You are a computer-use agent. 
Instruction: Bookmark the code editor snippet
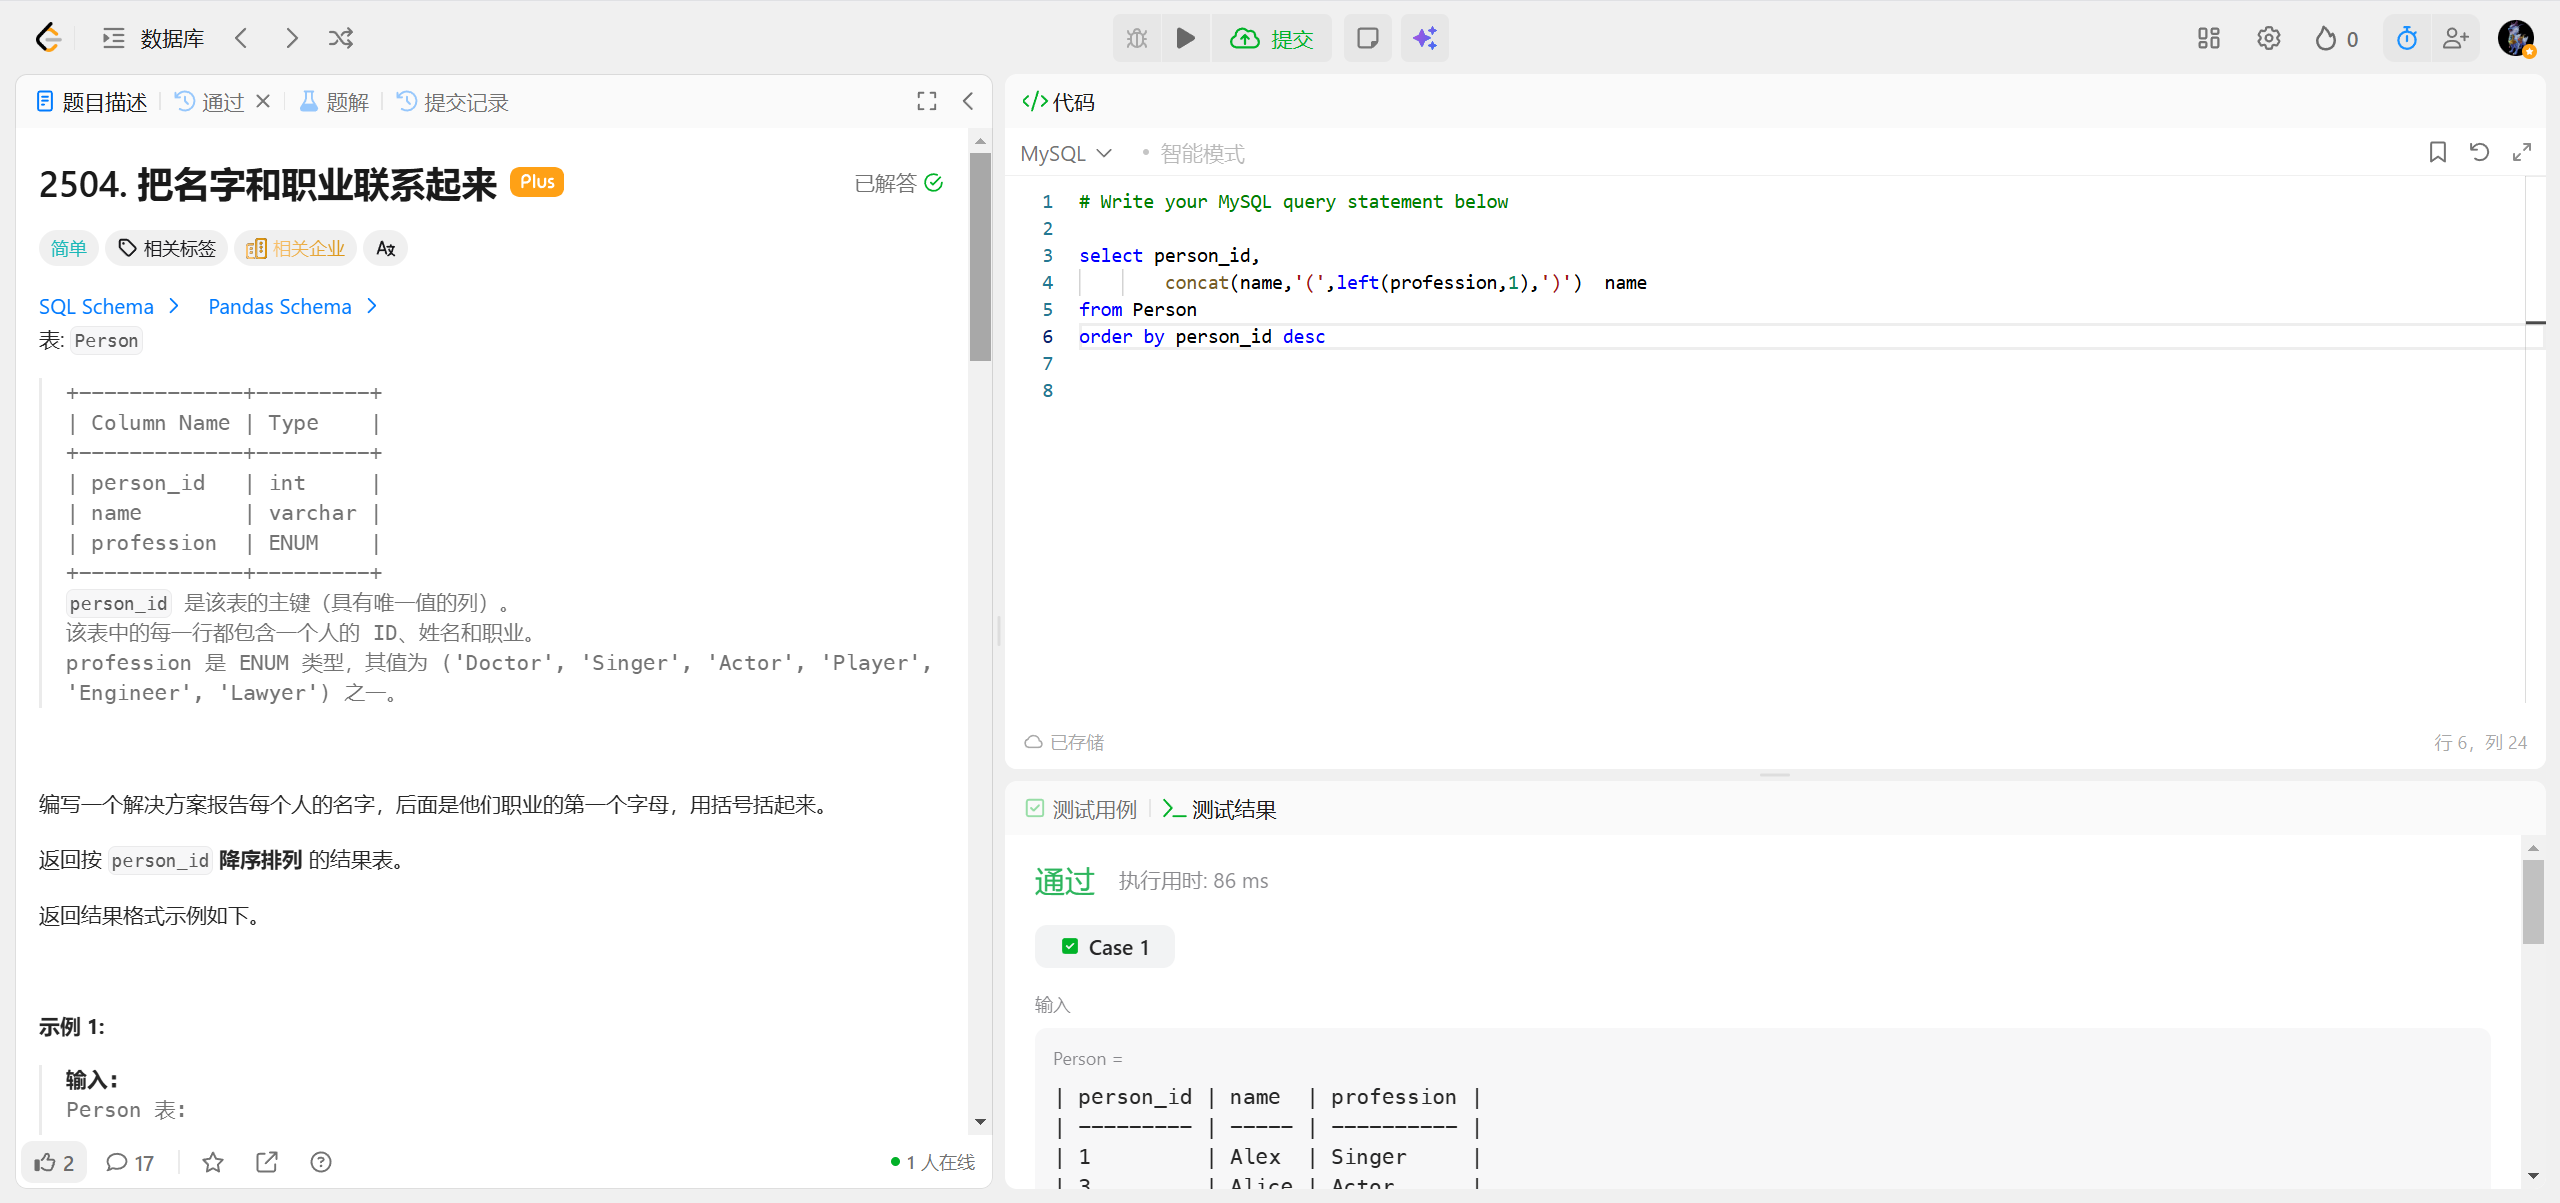2437,152
